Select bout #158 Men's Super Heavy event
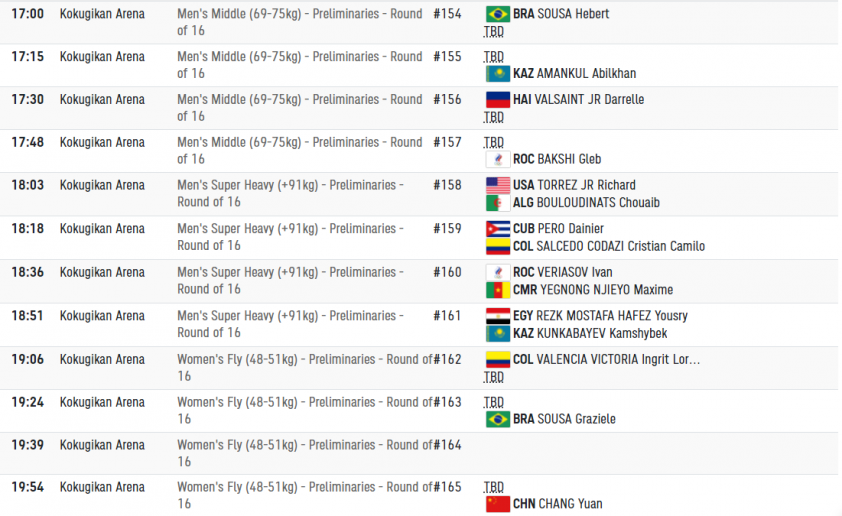The image size is (842, 516). [290, 194]
